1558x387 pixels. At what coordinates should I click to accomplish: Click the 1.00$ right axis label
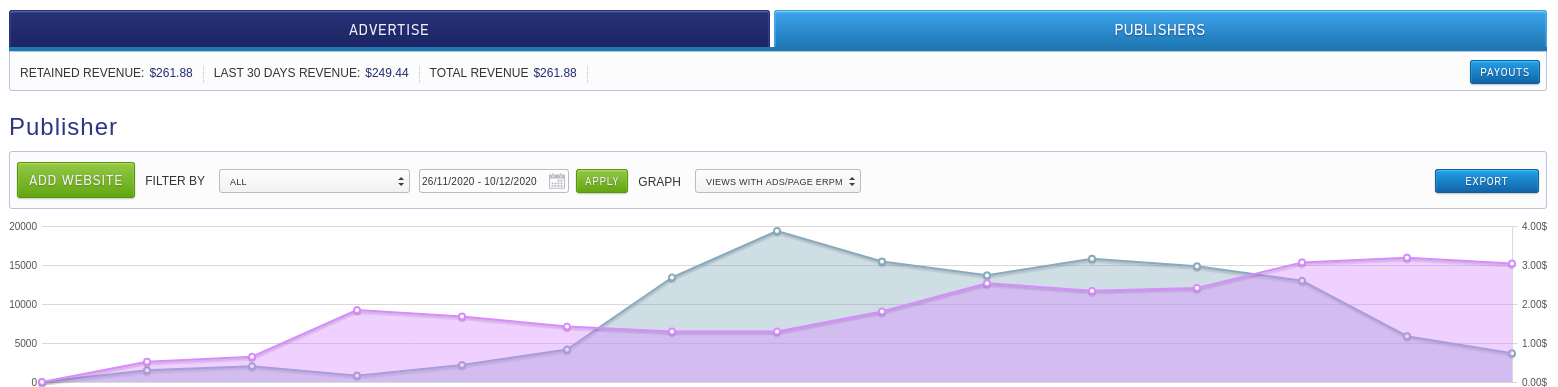pos(1534,343)
